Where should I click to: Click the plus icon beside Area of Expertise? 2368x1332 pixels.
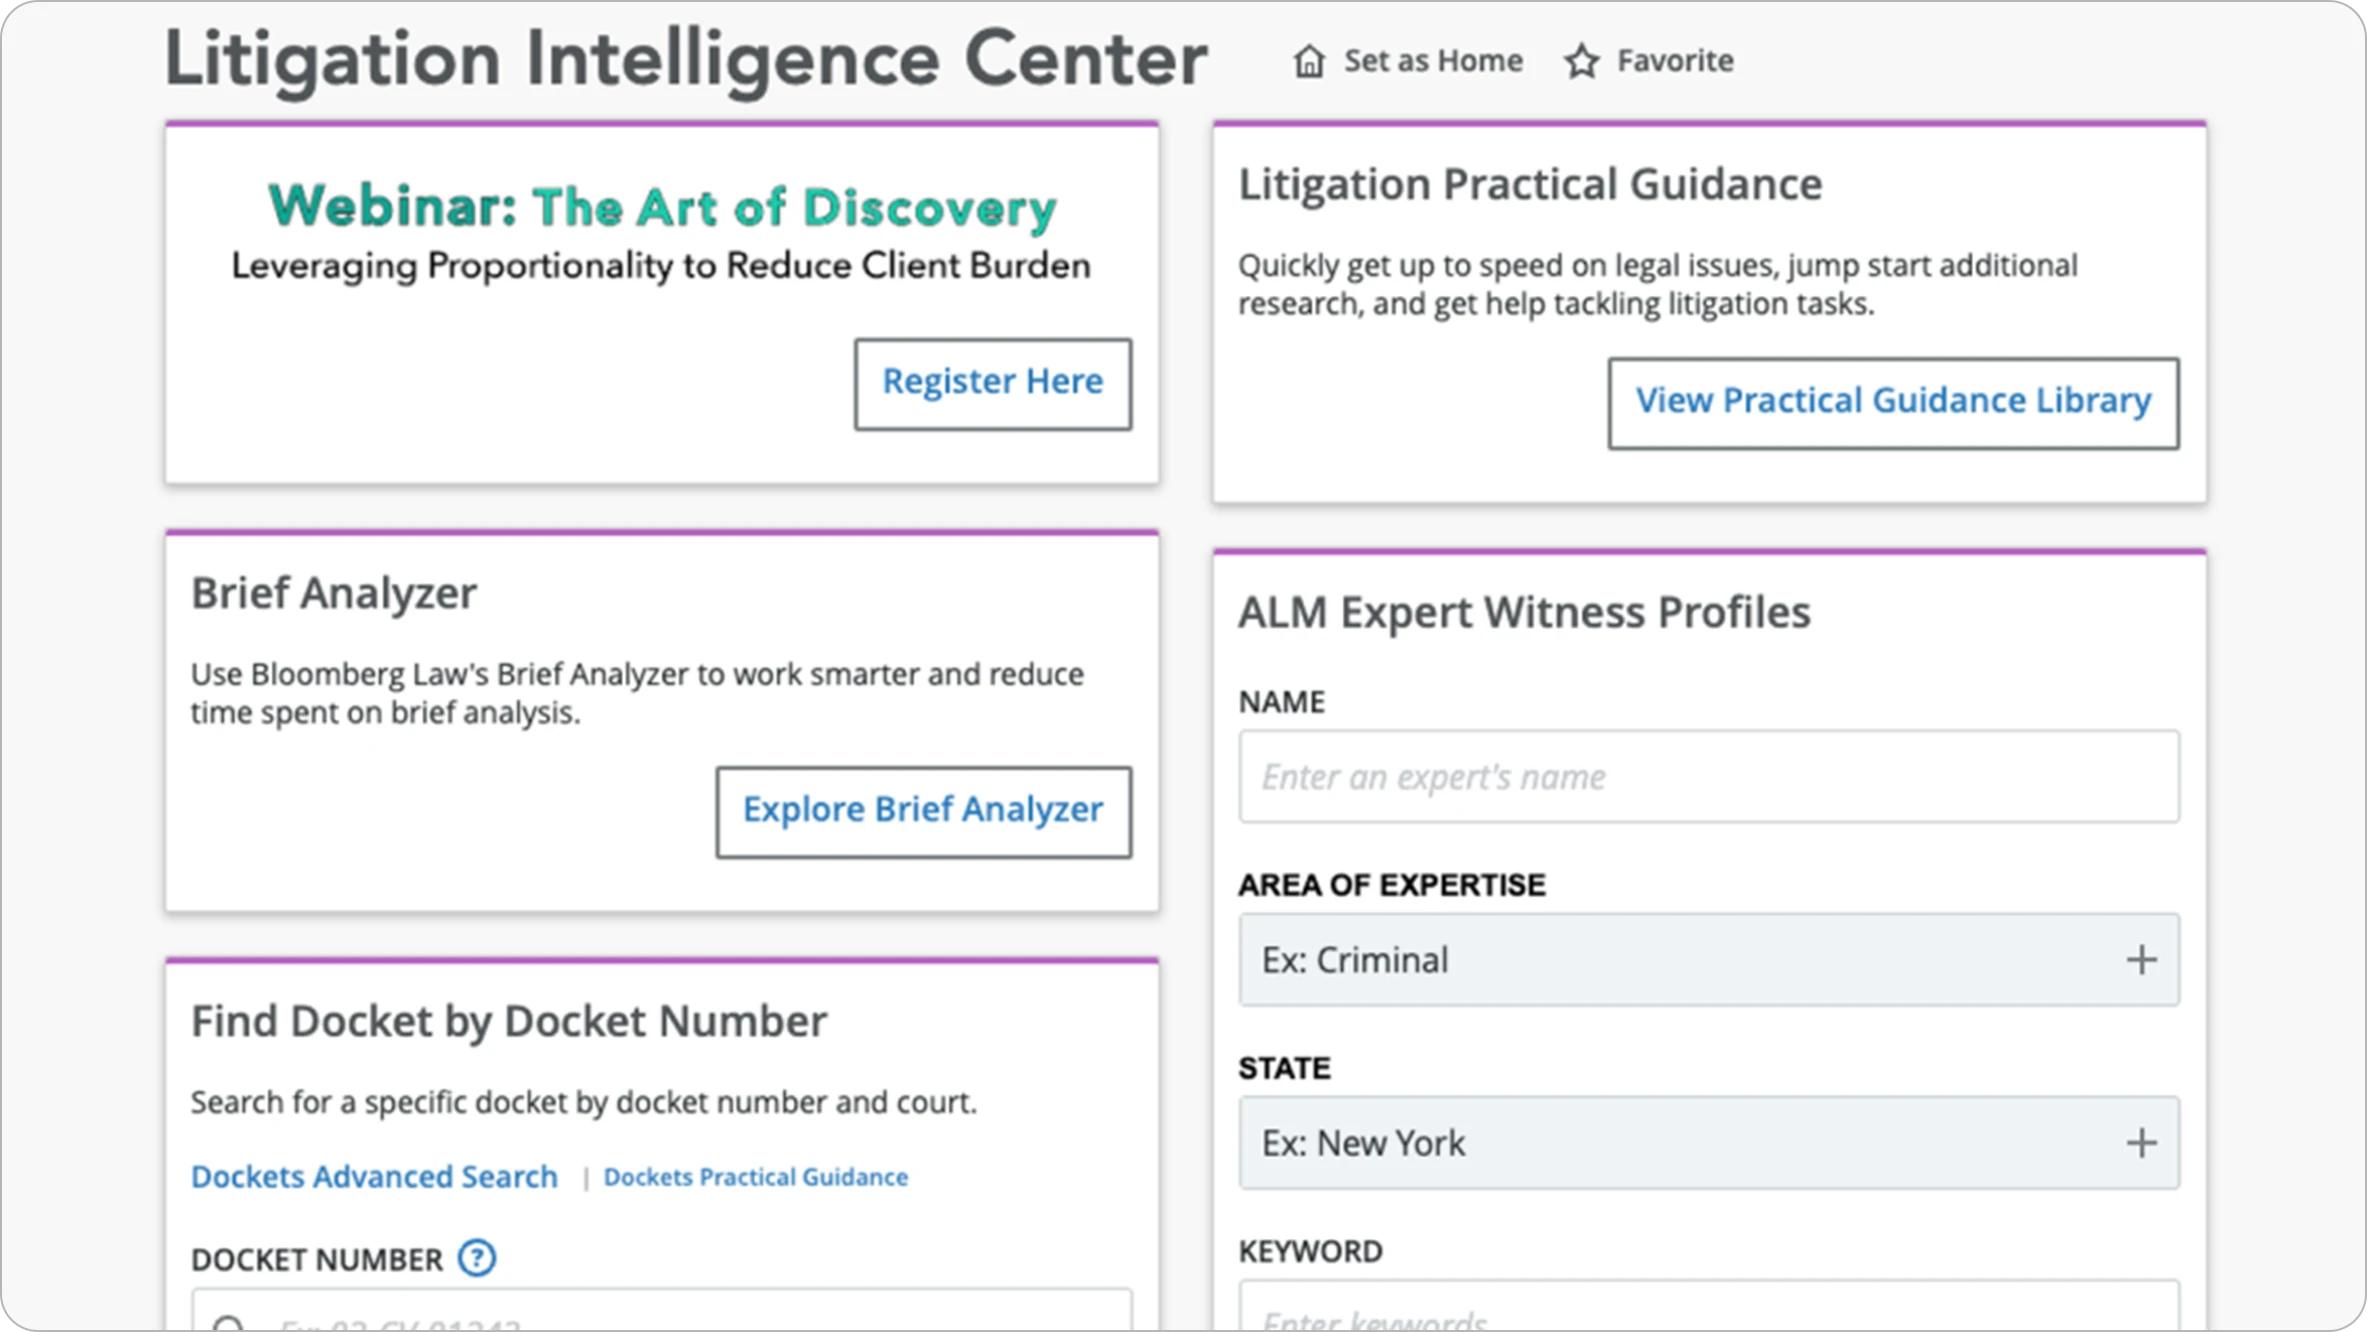coord(2143,959)
